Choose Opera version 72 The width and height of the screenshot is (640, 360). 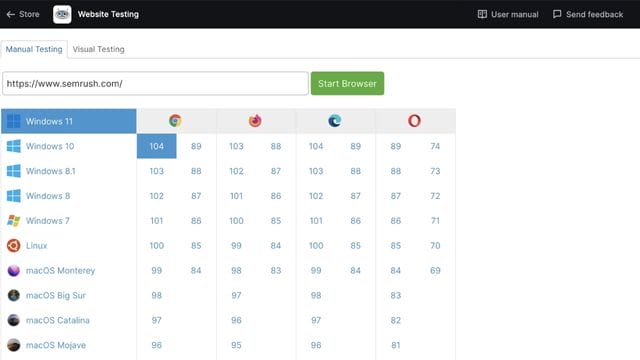[x=435, y=196]
